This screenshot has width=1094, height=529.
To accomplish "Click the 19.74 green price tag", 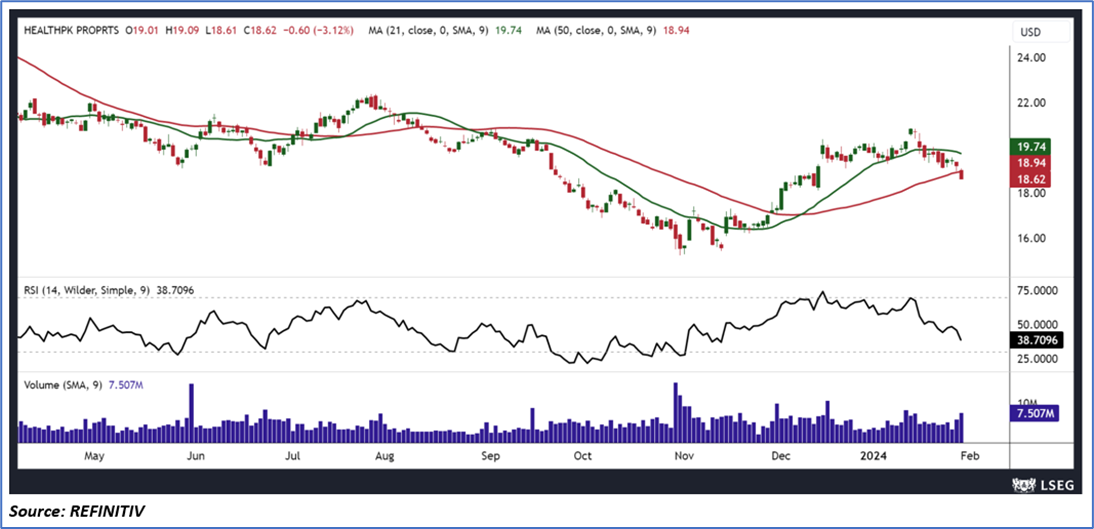I will (1030, 147).
